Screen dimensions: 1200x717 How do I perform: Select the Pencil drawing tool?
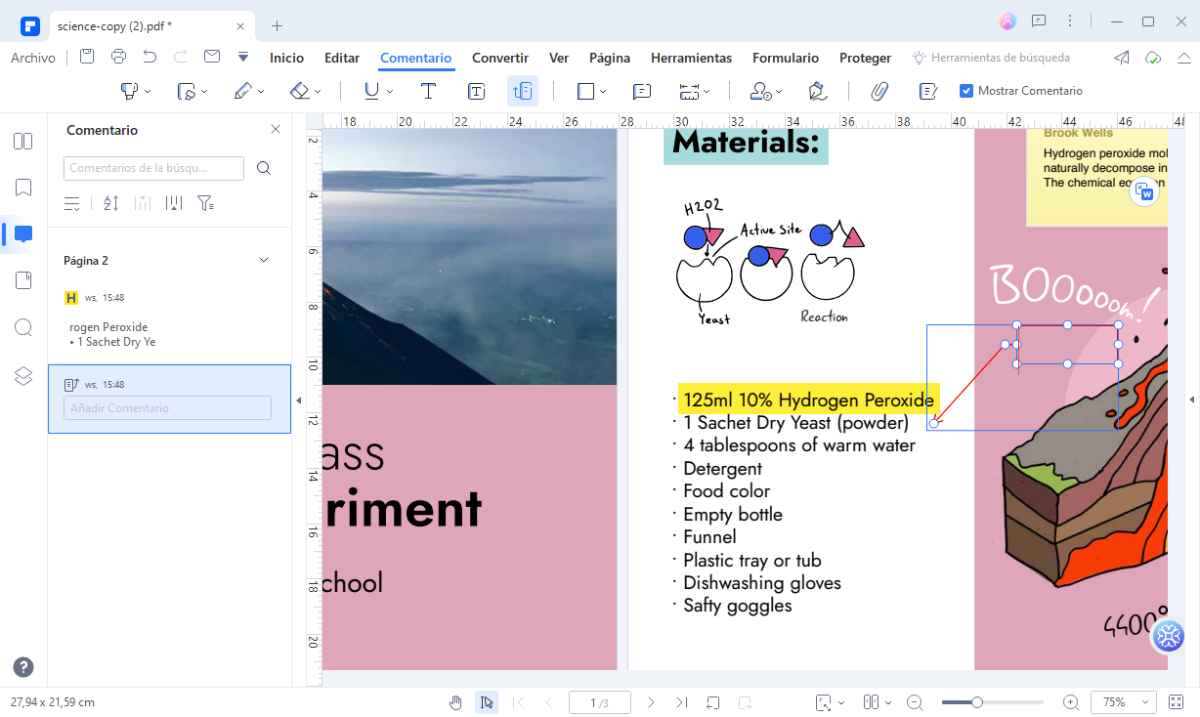tap(245, 90)
